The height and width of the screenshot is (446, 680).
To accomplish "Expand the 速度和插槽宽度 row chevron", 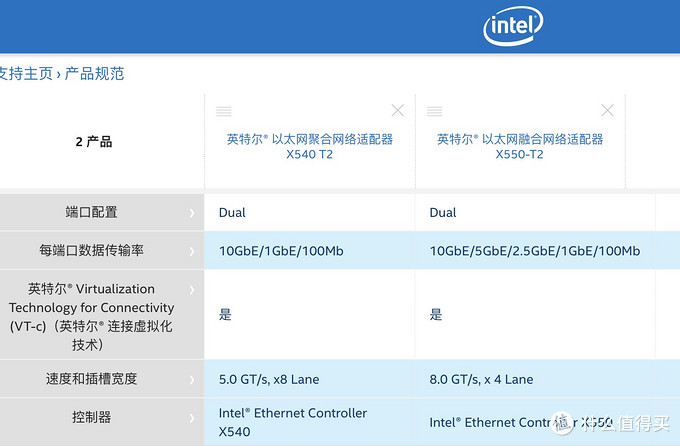I will click(191, 379).
